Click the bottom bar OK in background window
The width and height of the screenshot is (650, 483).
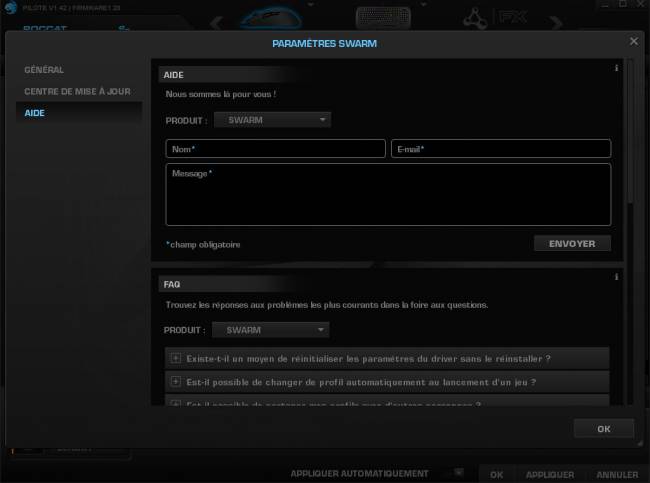pos(496,475)
